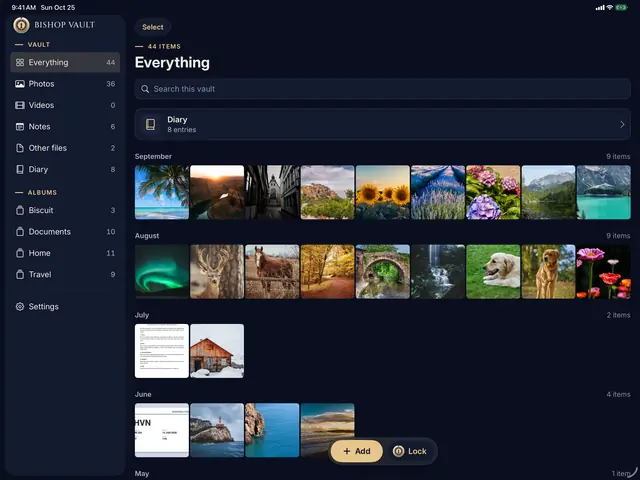Open the hydrangea flowers photo
Viewport: 640px width, 480px height.
pos(493,192)
